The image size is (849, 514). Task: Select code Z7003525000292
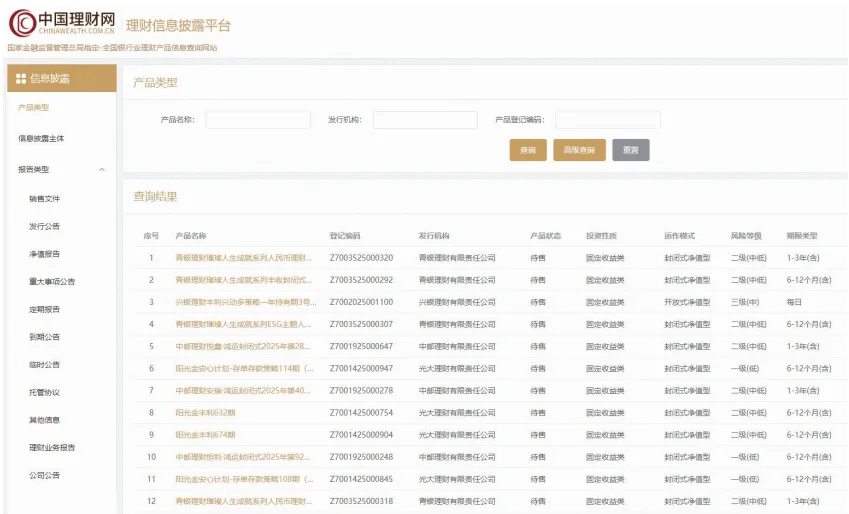click(x=361, y=280)
